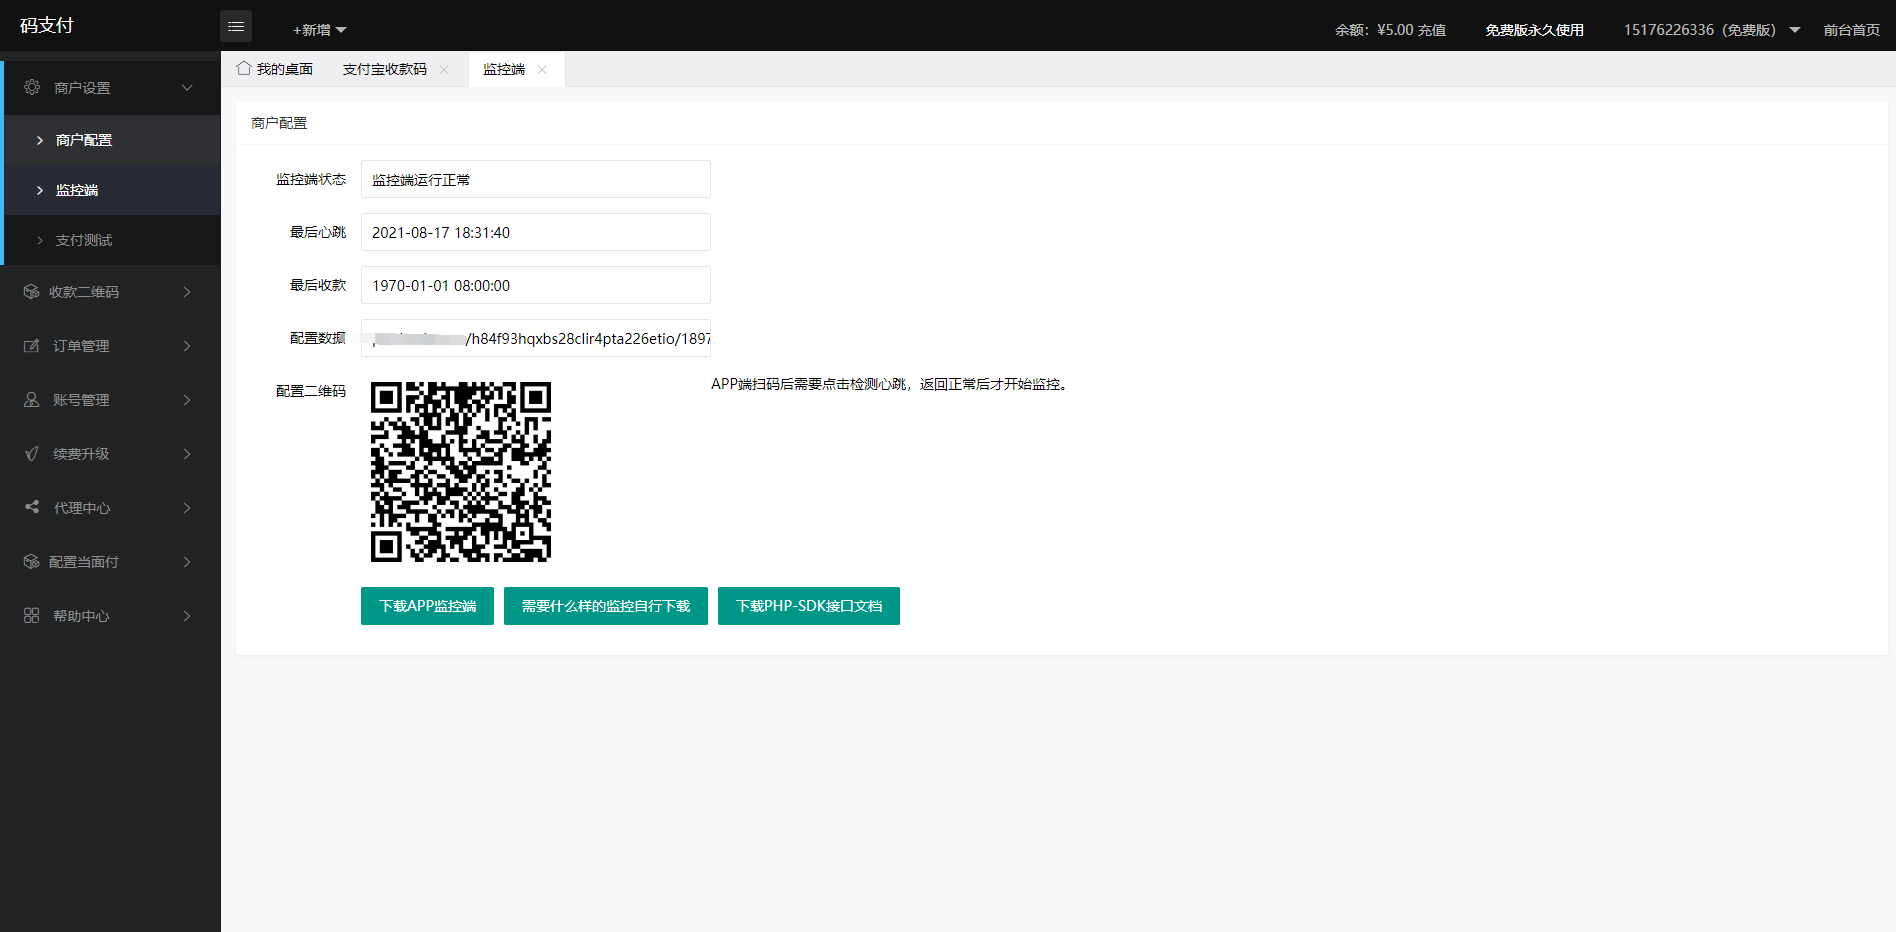Click the 帮助中心 grid icon

click(32, 616)
